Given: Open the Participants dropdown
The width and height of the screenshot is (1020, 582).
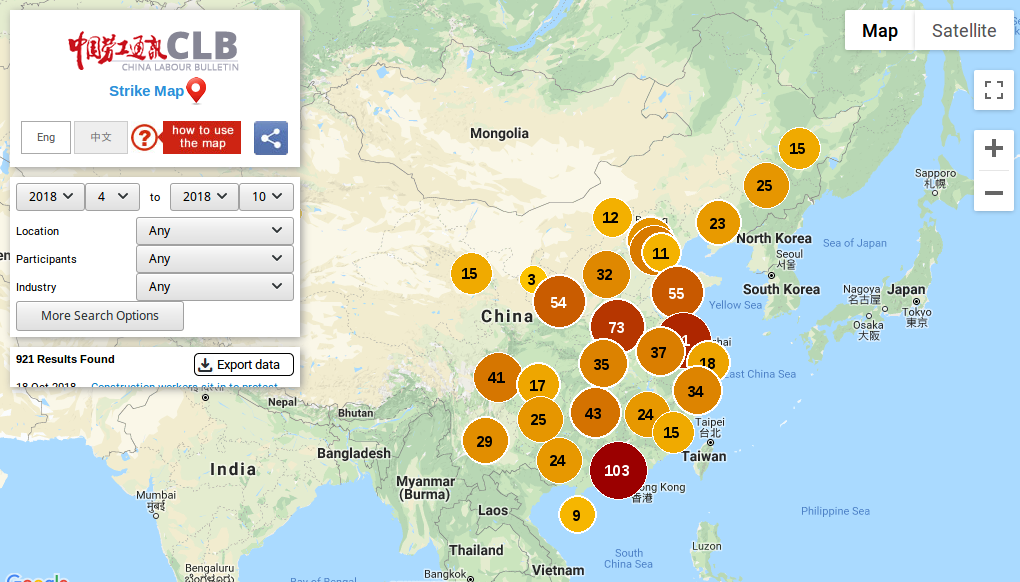Looking at the screenshot, I should pos(215,259).
